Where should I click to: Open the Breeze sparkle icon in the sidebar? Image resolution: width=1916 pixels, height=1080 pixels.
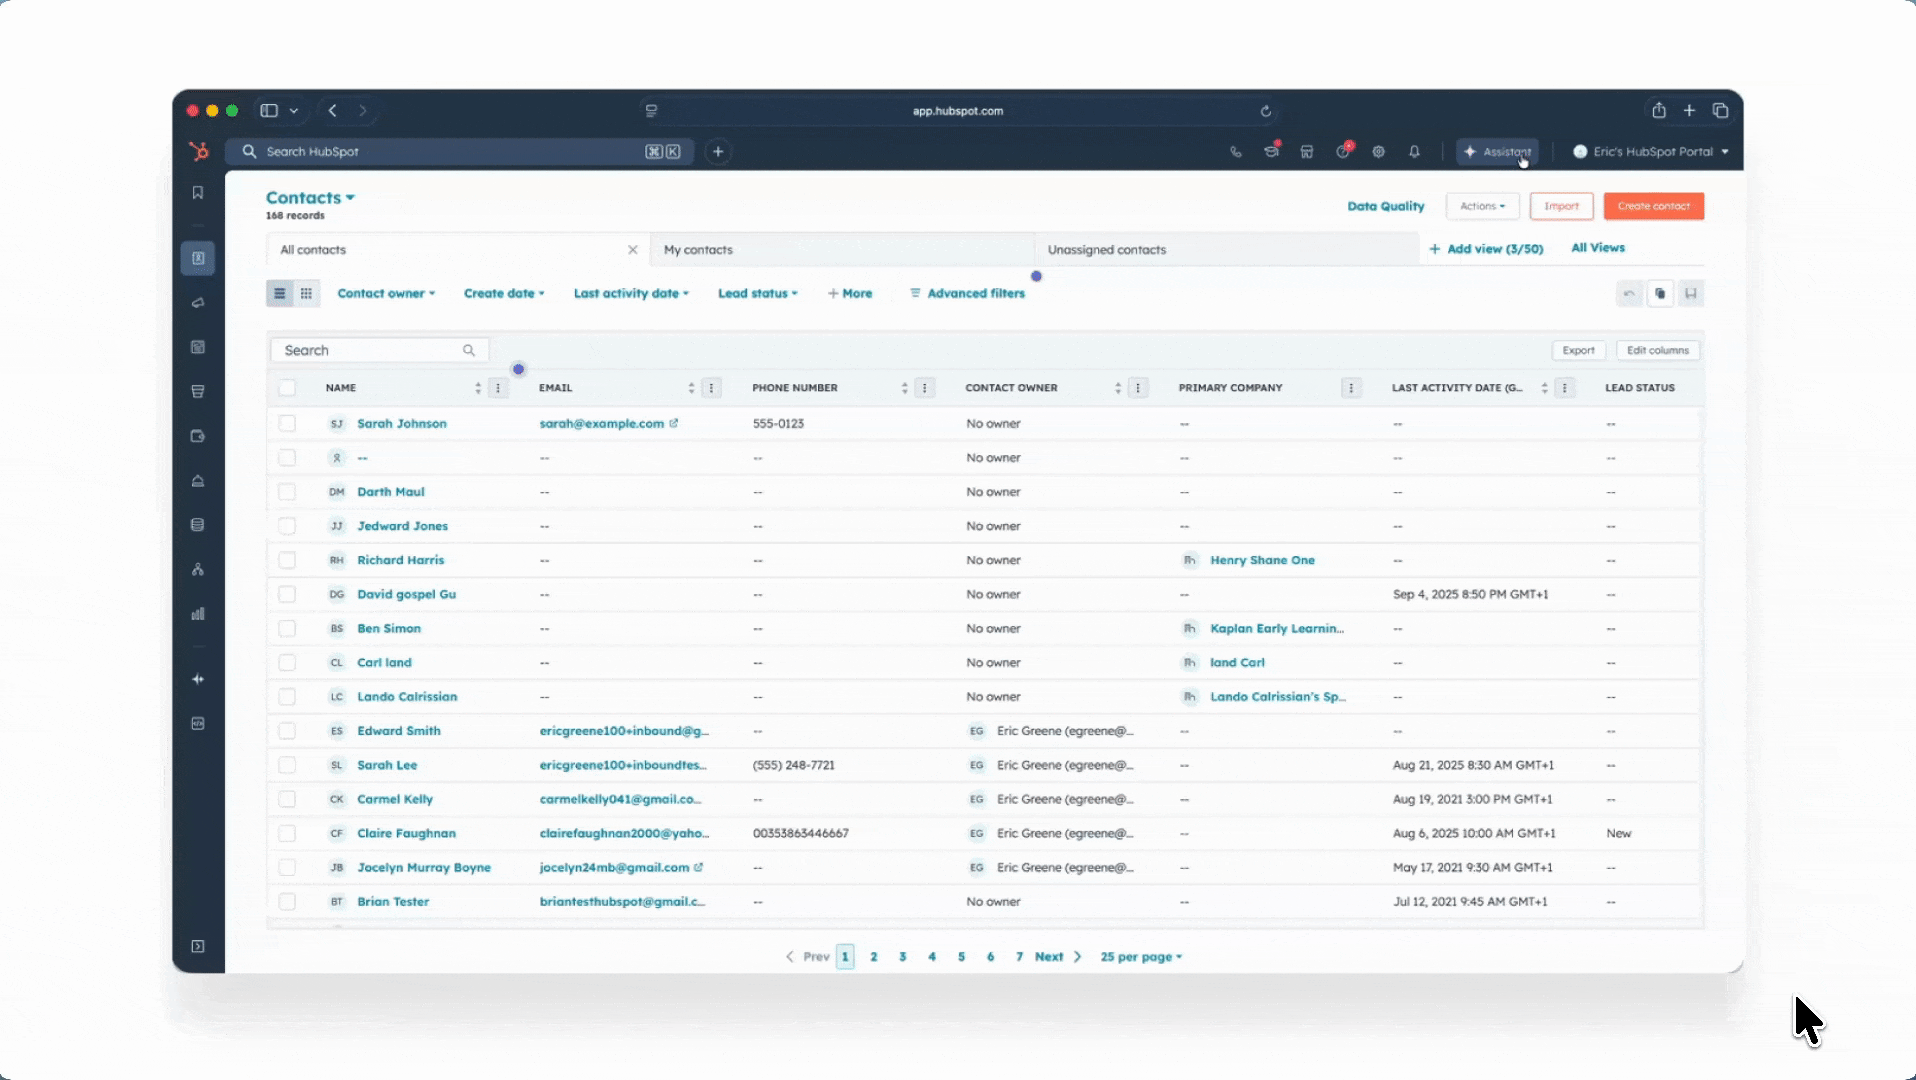198,680
